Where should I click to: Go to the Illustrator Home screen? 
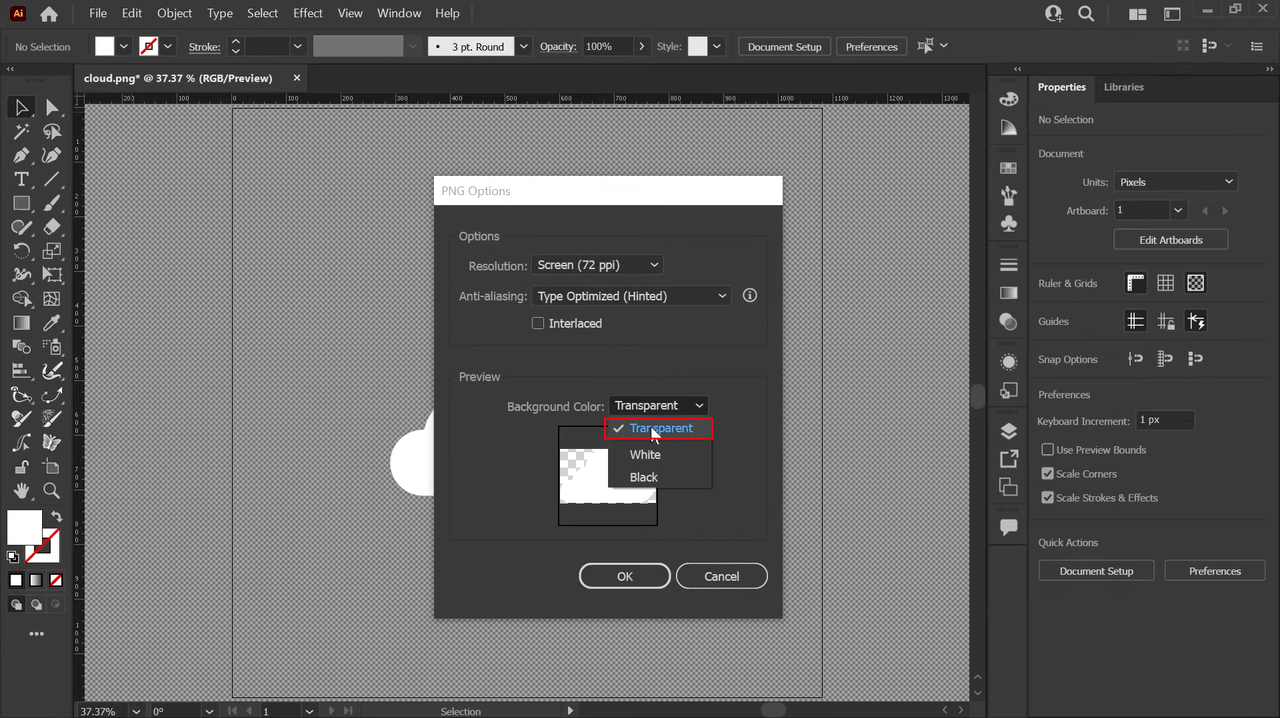click(48, 14)
